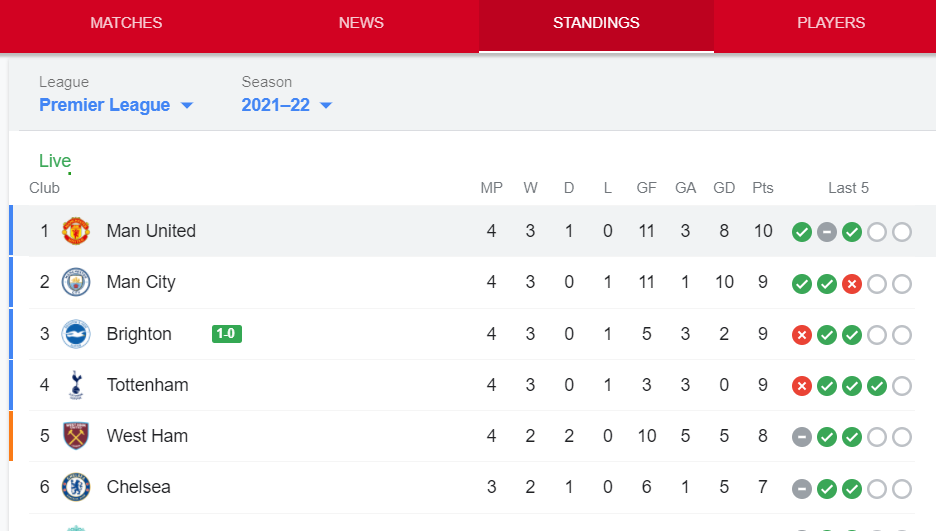
Task: Click the West Ham club crest
Action: 76,436
